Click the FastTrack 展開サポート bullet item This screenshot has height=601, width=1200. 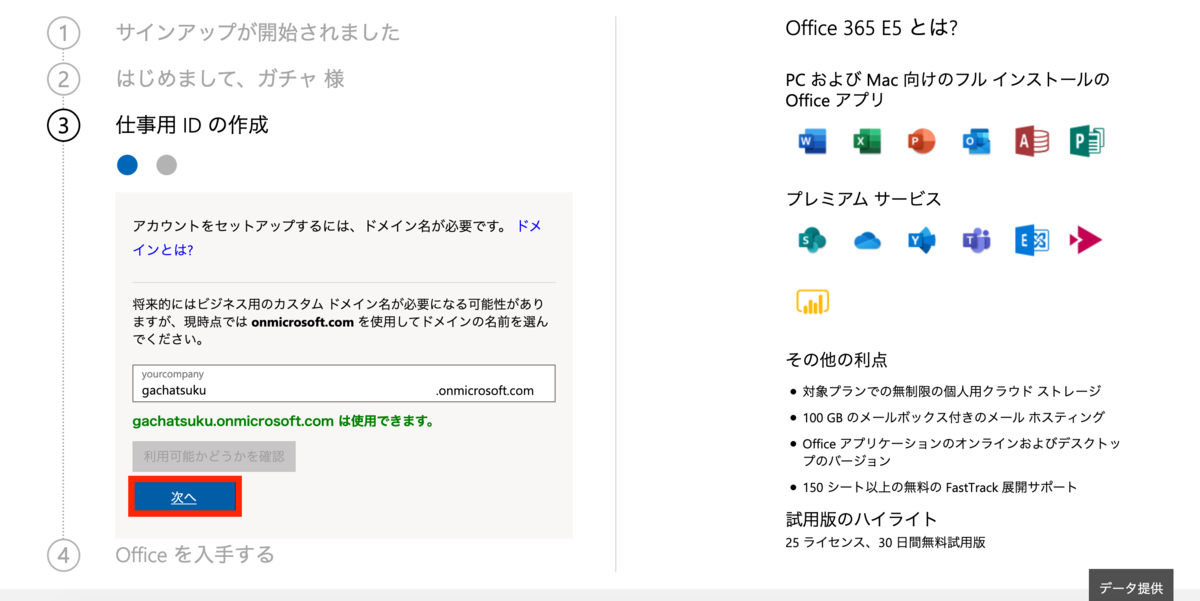click(x=940, y=487)
